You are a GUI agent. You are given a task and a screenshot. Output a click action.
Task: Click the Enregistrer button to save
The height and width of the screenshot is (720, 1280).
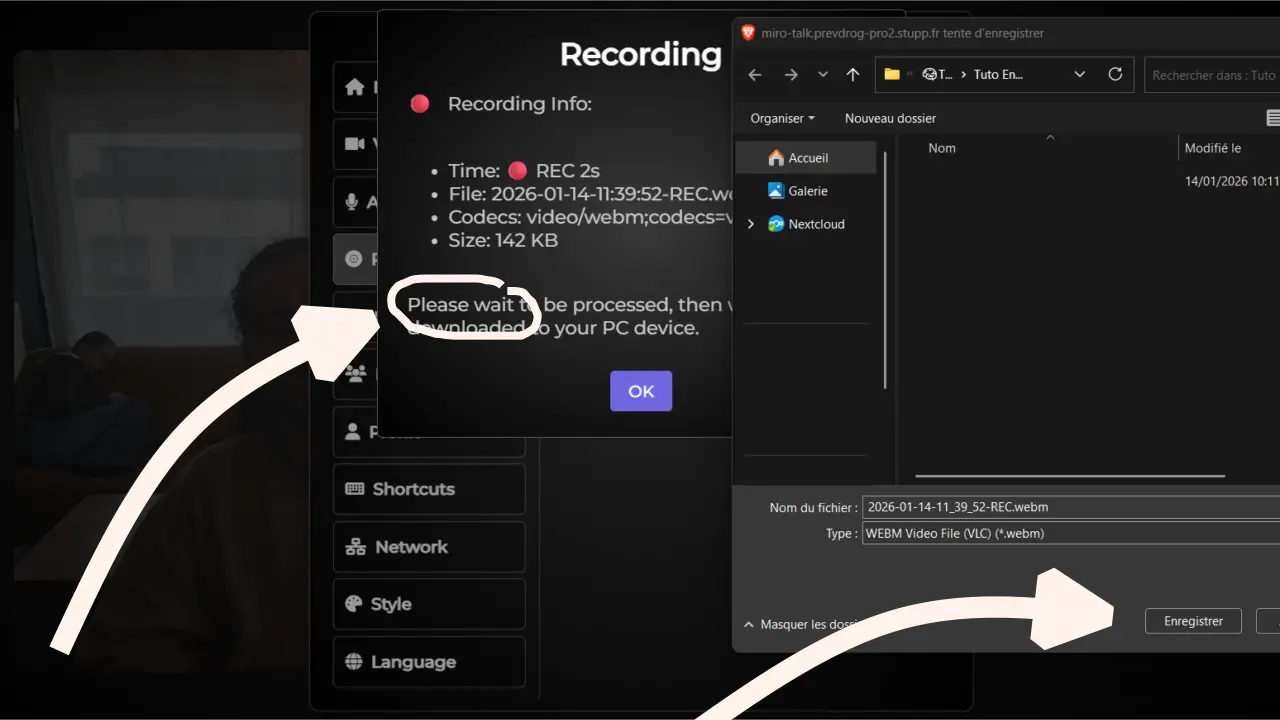[1193, 621]
